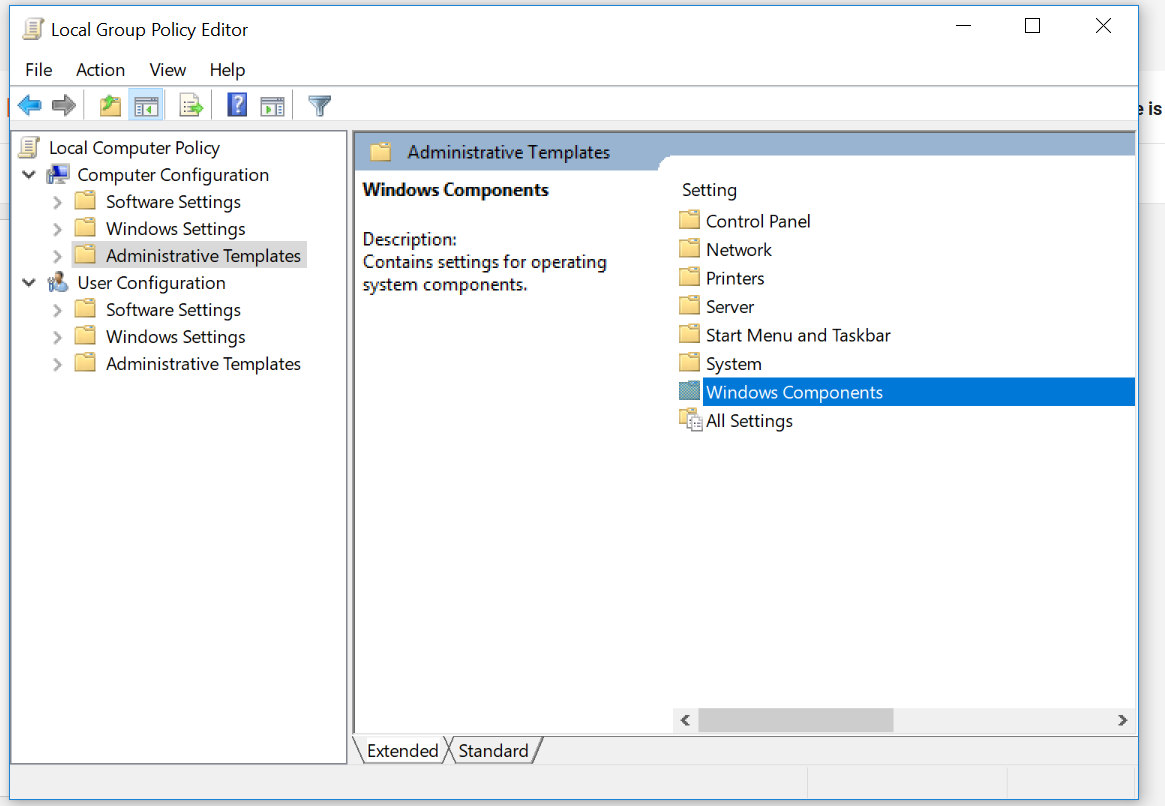Viewport: 1165px width, 806px height.
Task: Click the Server folder icon
Action: 689,305
